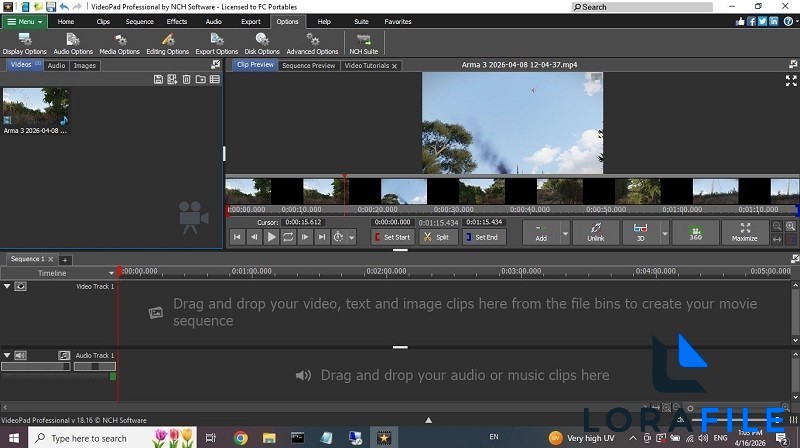Open Editing Options
The image size is (800, 448).
pos(167,44)
